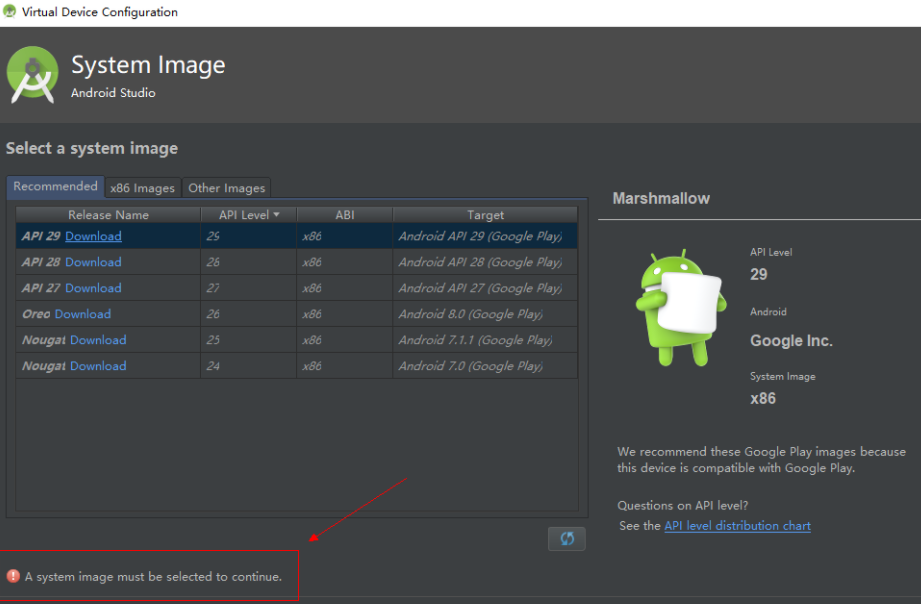Screen dimensions: 921x604
Task: Click the Marshmallow Android mascot image
Action: point(681,307)
